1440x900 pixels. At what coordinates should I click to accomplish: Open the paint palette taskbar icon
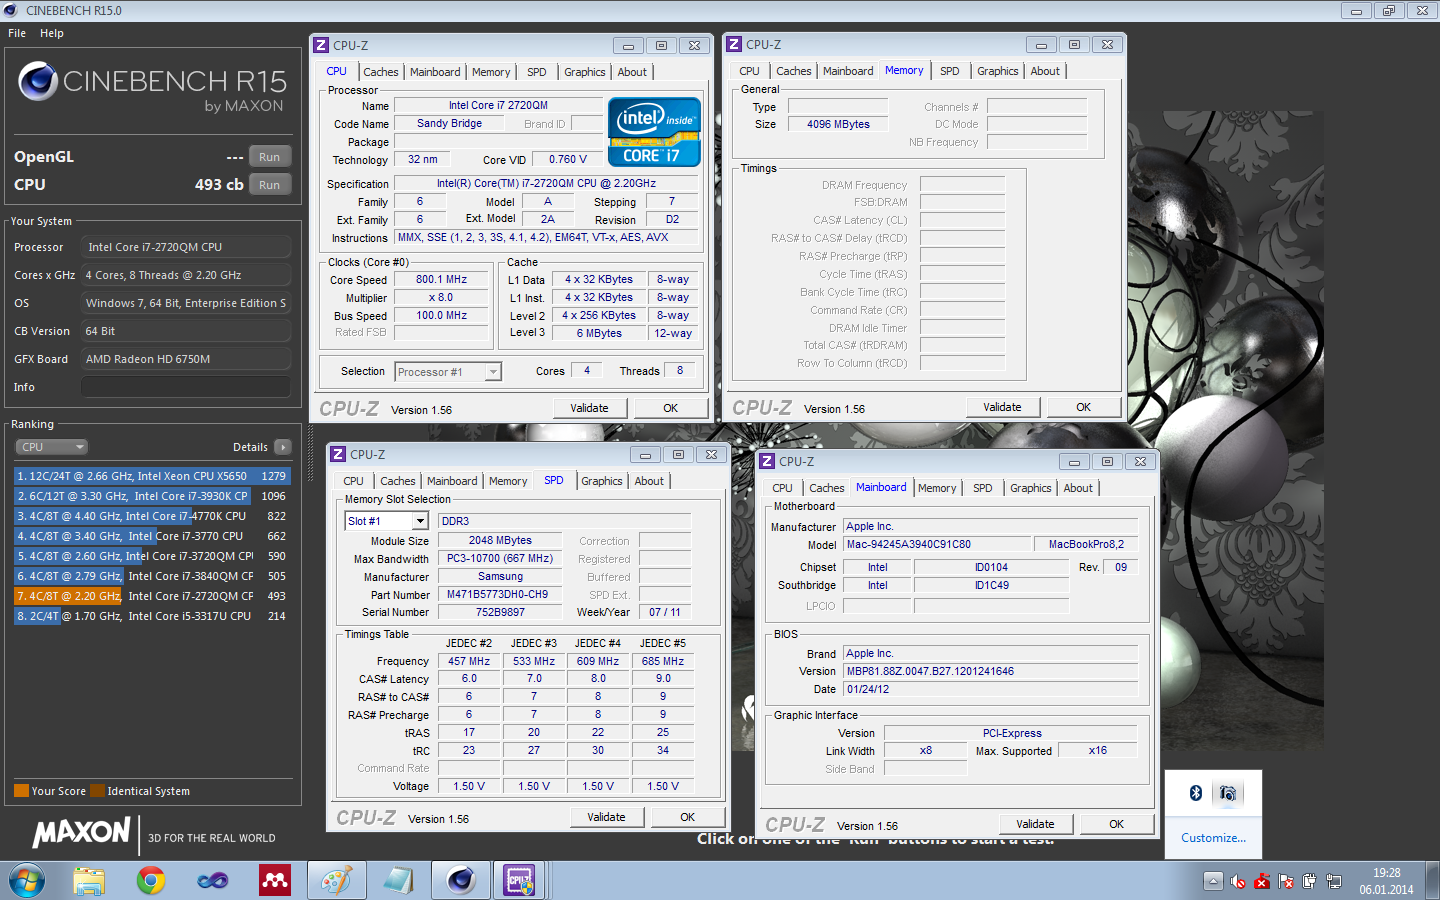tap(337, 881)
